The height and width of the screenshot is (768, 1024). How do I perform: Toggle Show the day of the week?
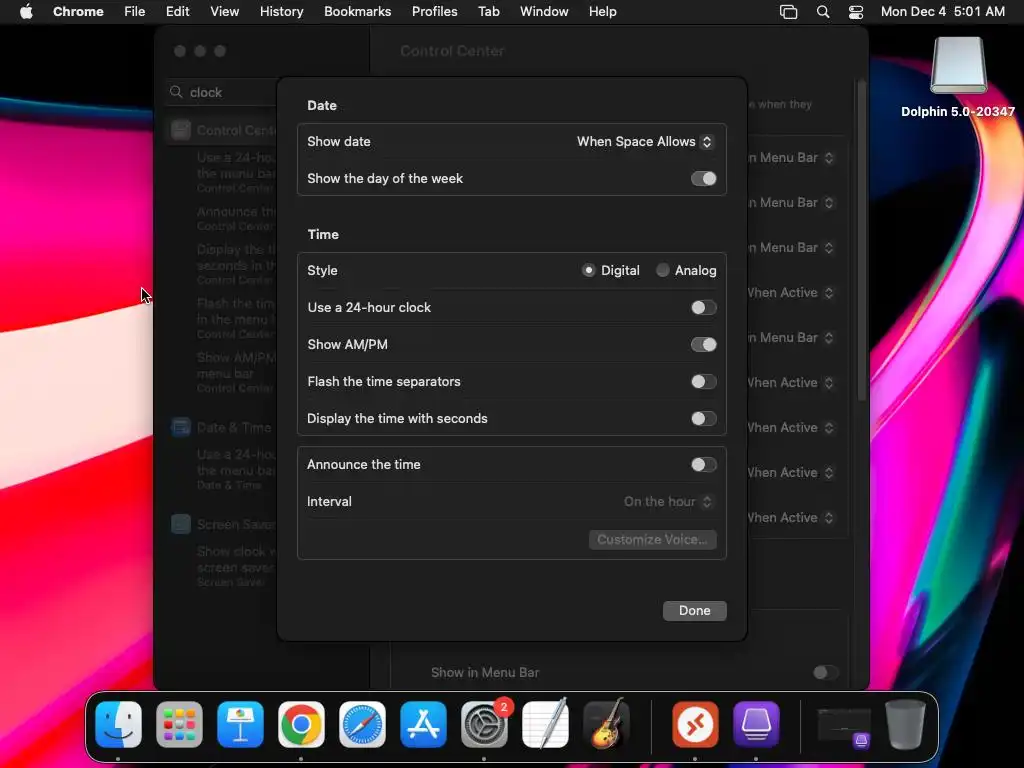(x=703, y=178)
